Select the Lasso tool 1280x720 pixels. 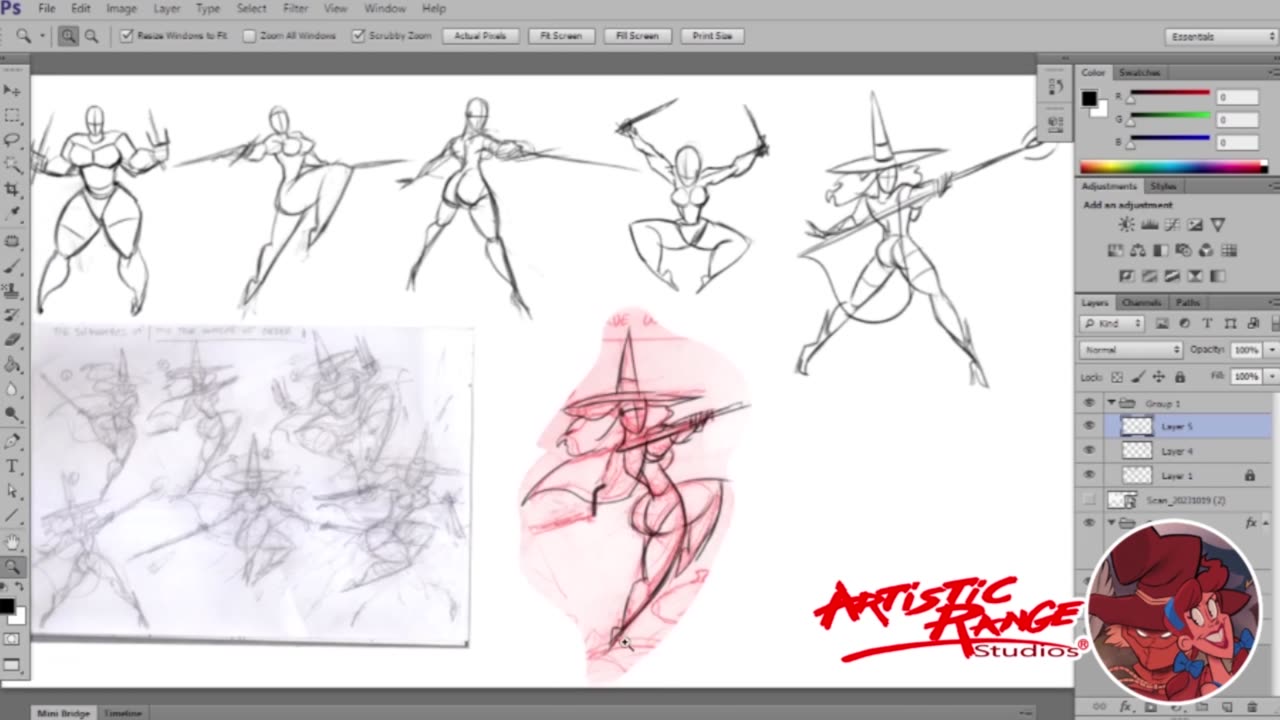pyautogui.click(x=12, y=140)
